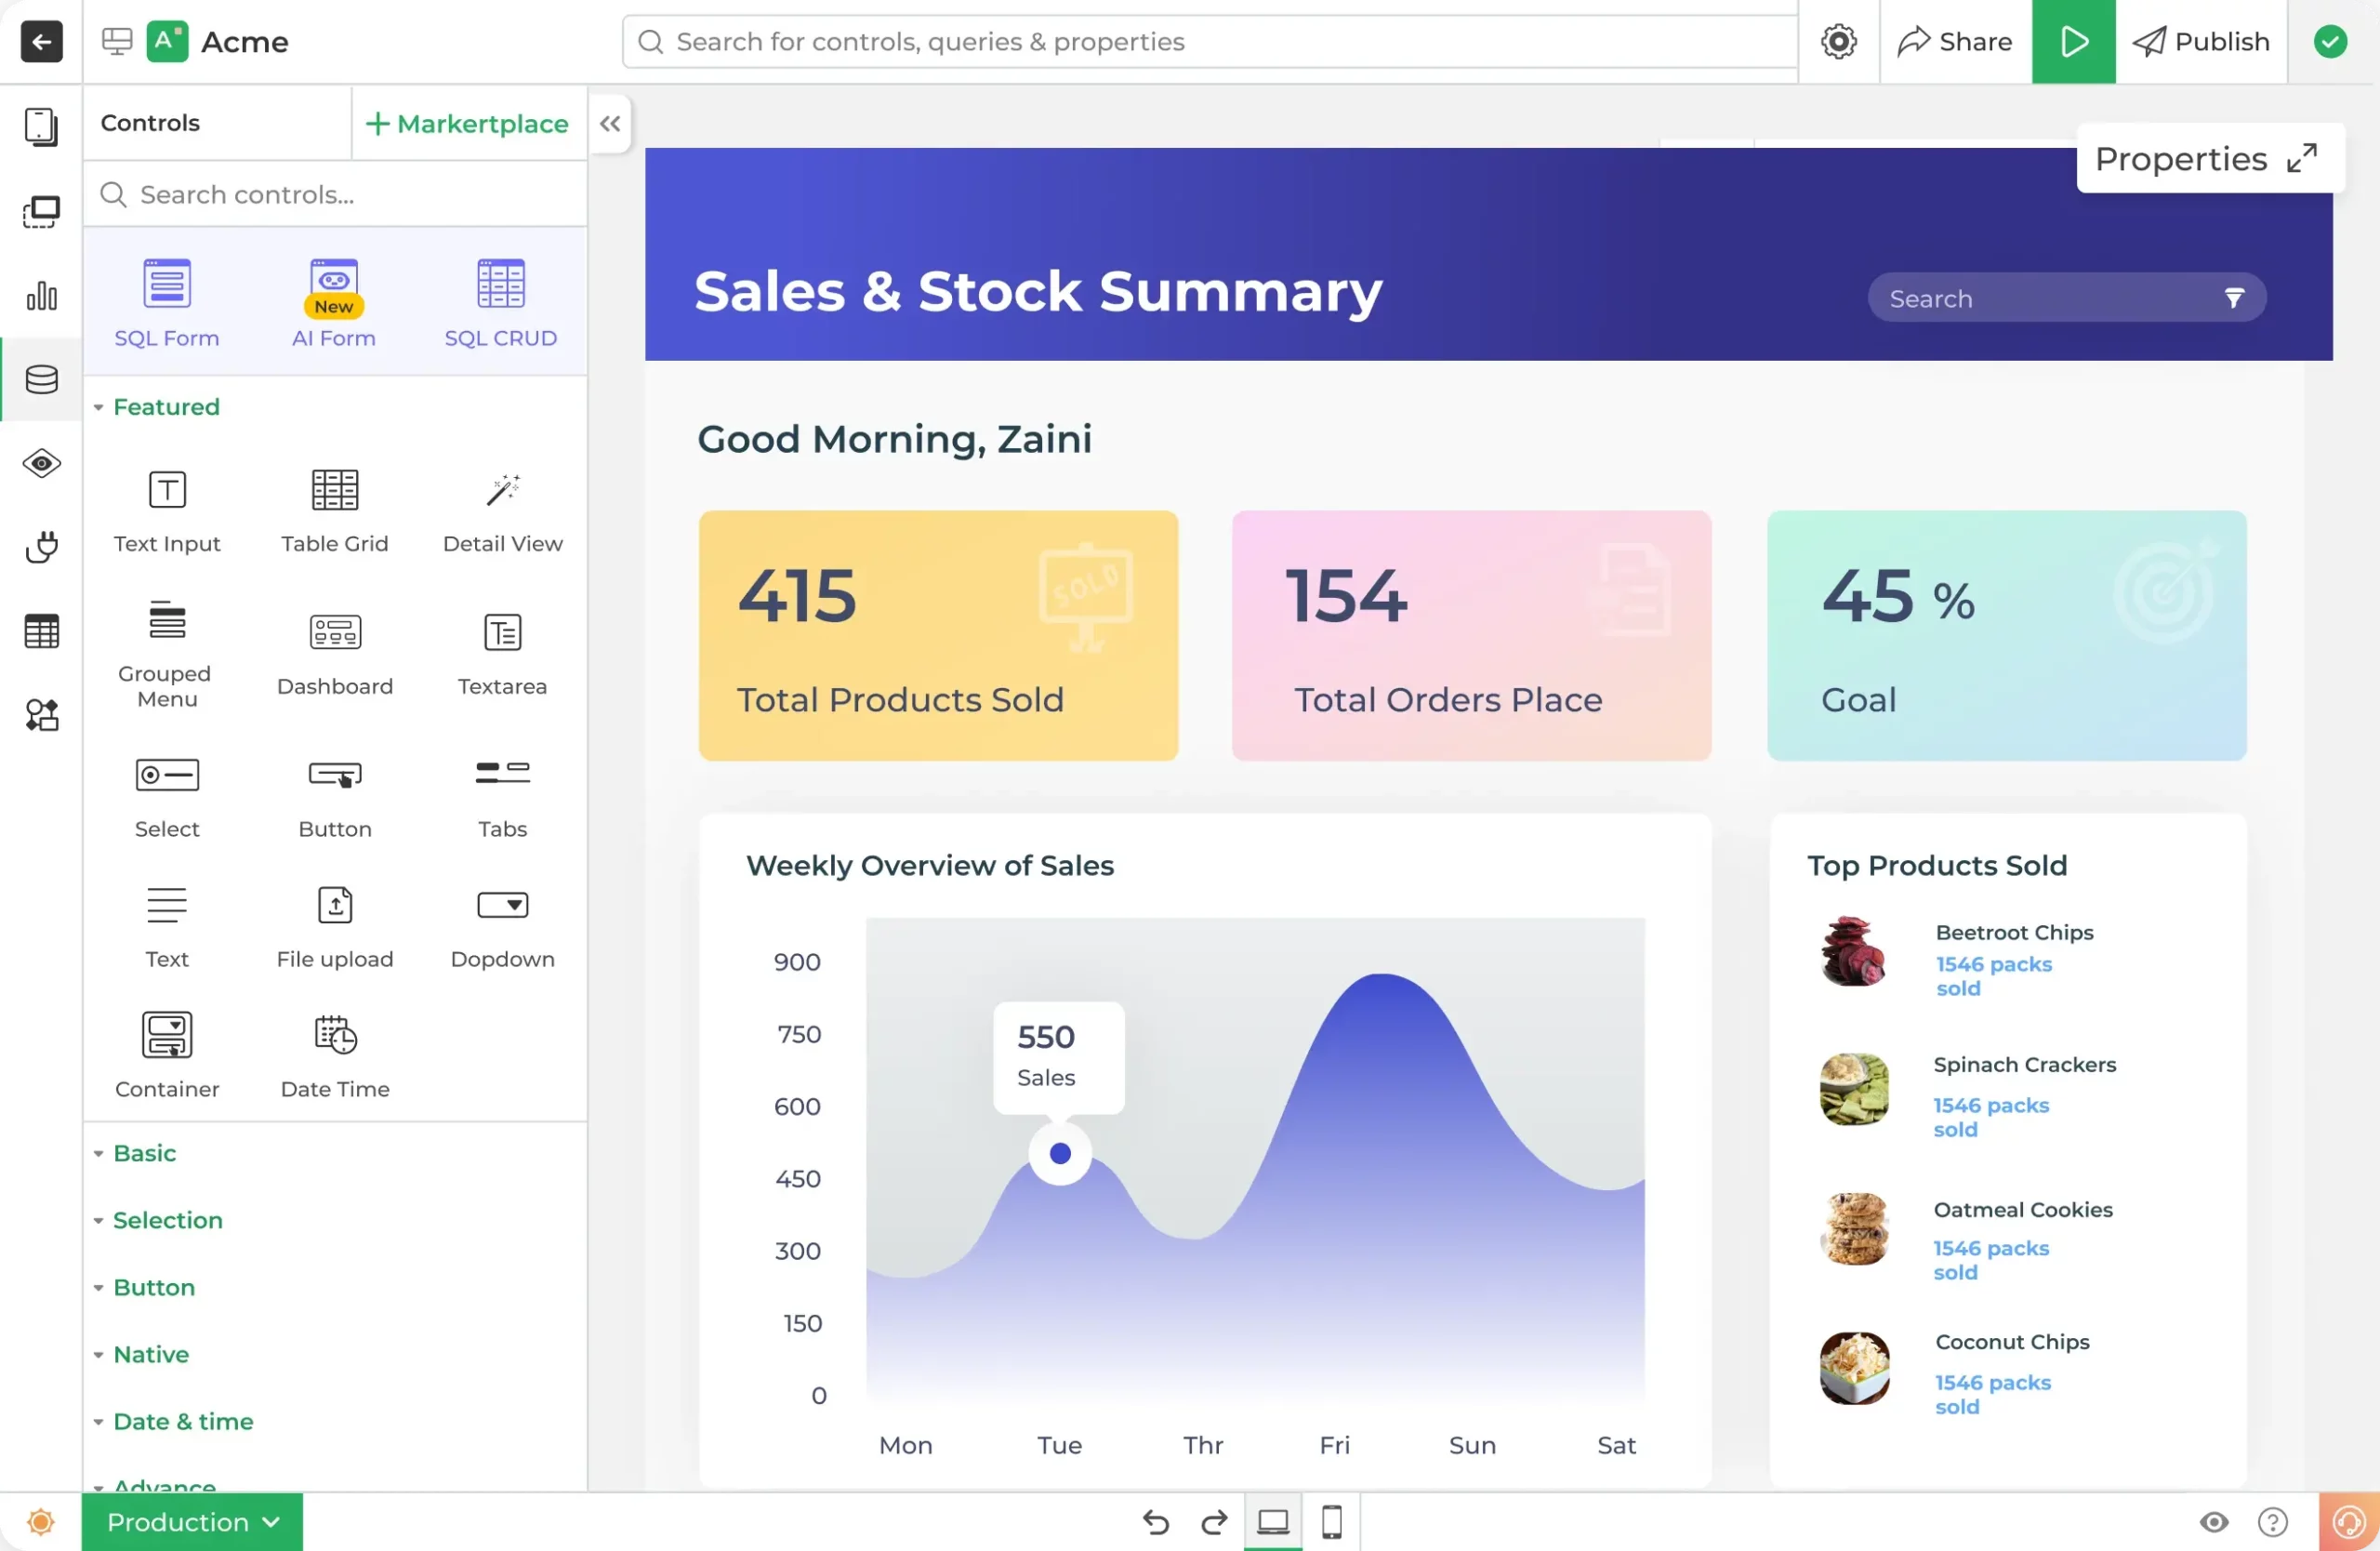This screenshot has height=1551, width=2380.
Task: Select the Table Grid control
Action: point(333,510)
